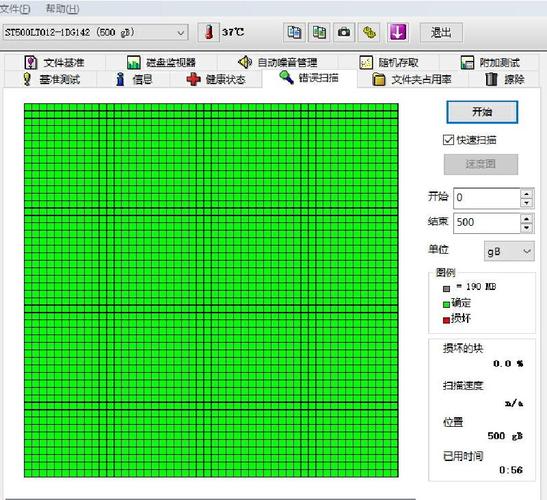The height and width of the screenshot is (500, 547).
Task: Toggle the 快速扫描 checkbox
Action: coord(448,140)
